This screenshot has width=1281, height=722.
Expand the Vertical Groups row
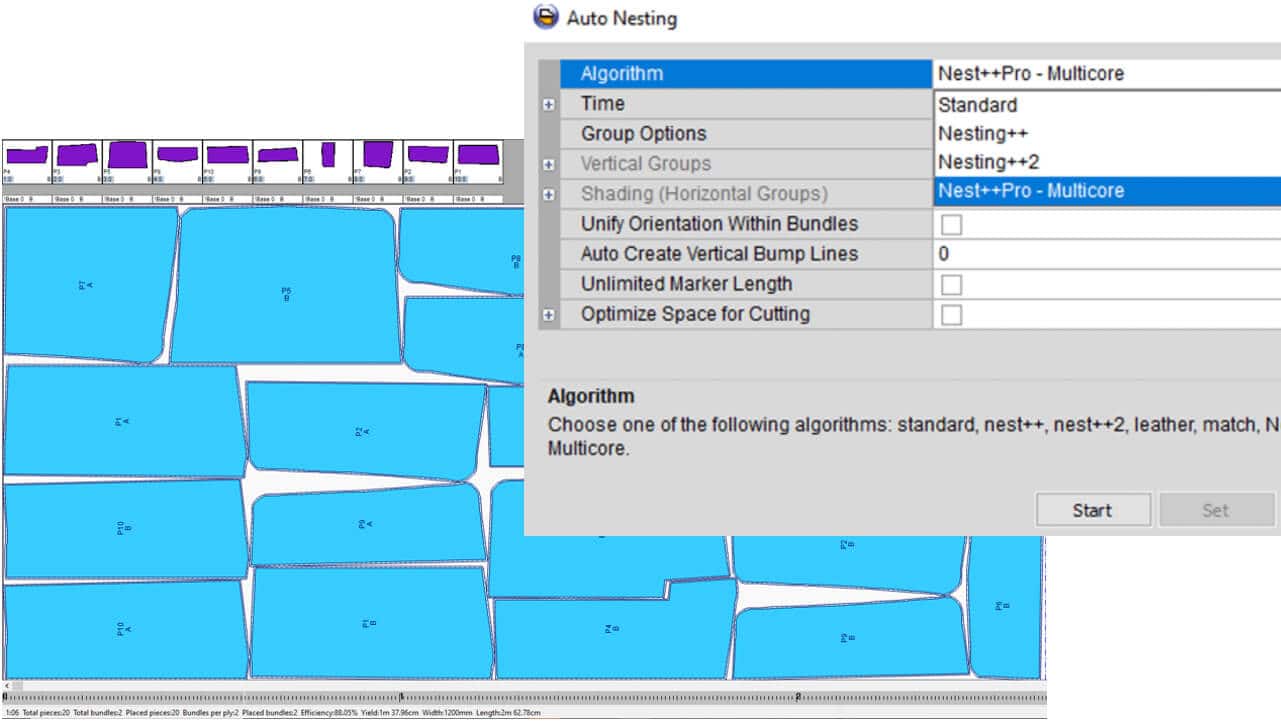(x=548, y=164)
